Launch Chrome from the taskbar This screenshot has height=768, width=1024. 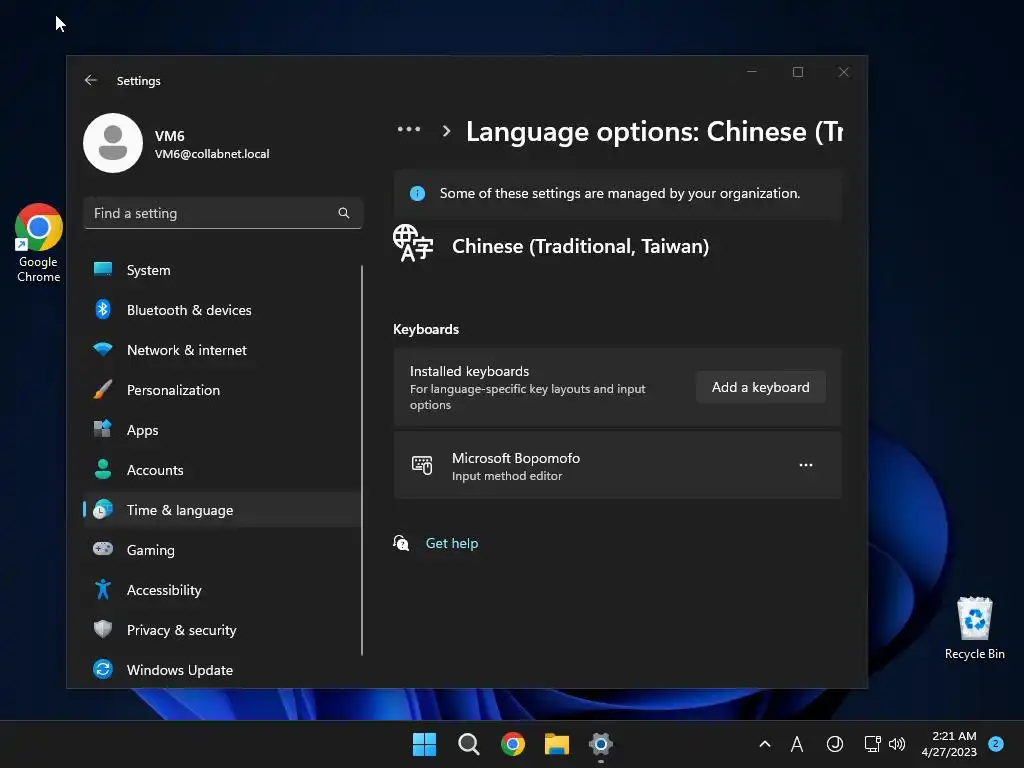pos(513,744)
